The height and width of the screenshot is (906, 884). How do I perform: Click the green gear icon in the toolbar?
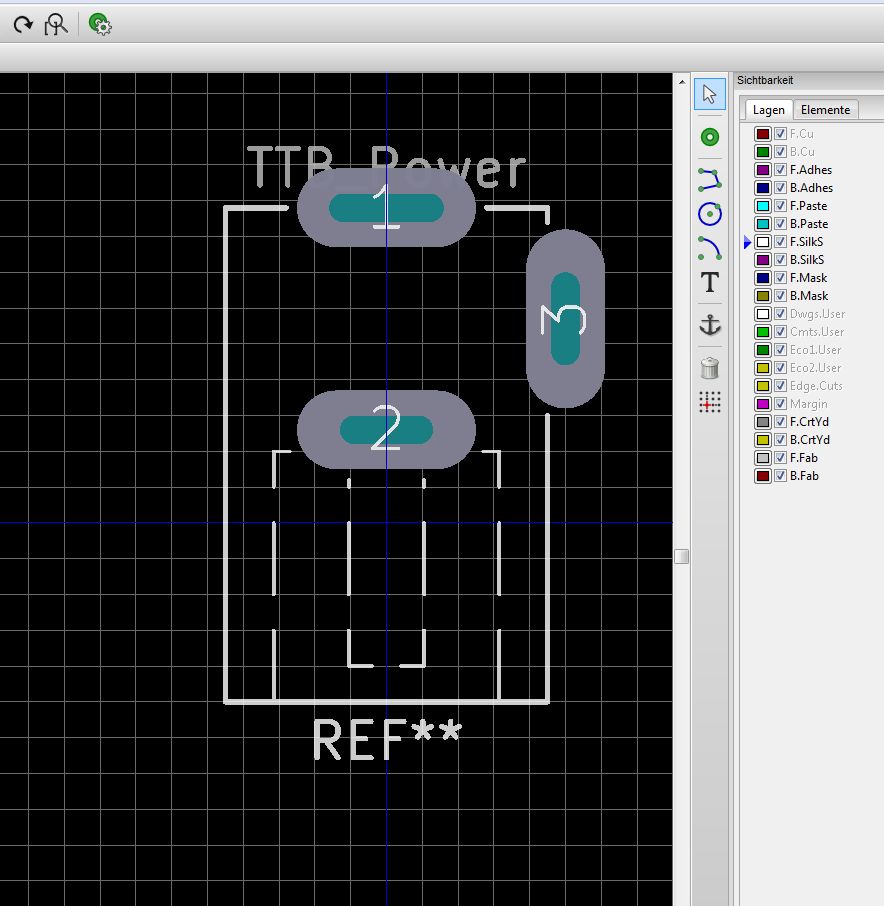point(100,24)
